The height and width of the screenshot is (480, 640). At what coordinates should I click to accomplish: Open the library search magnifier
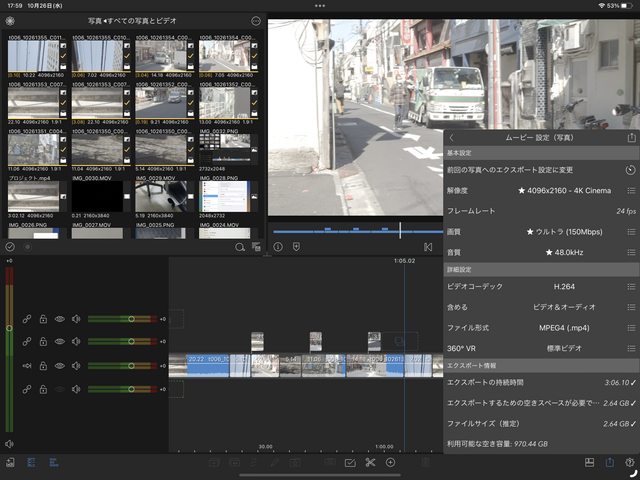pos(240,246)
